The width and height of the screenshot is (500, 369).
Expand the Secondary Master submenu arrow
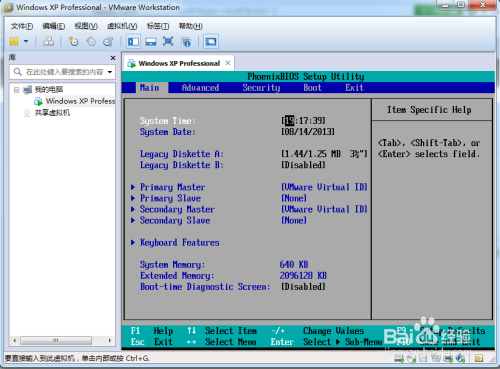point(133,209)
